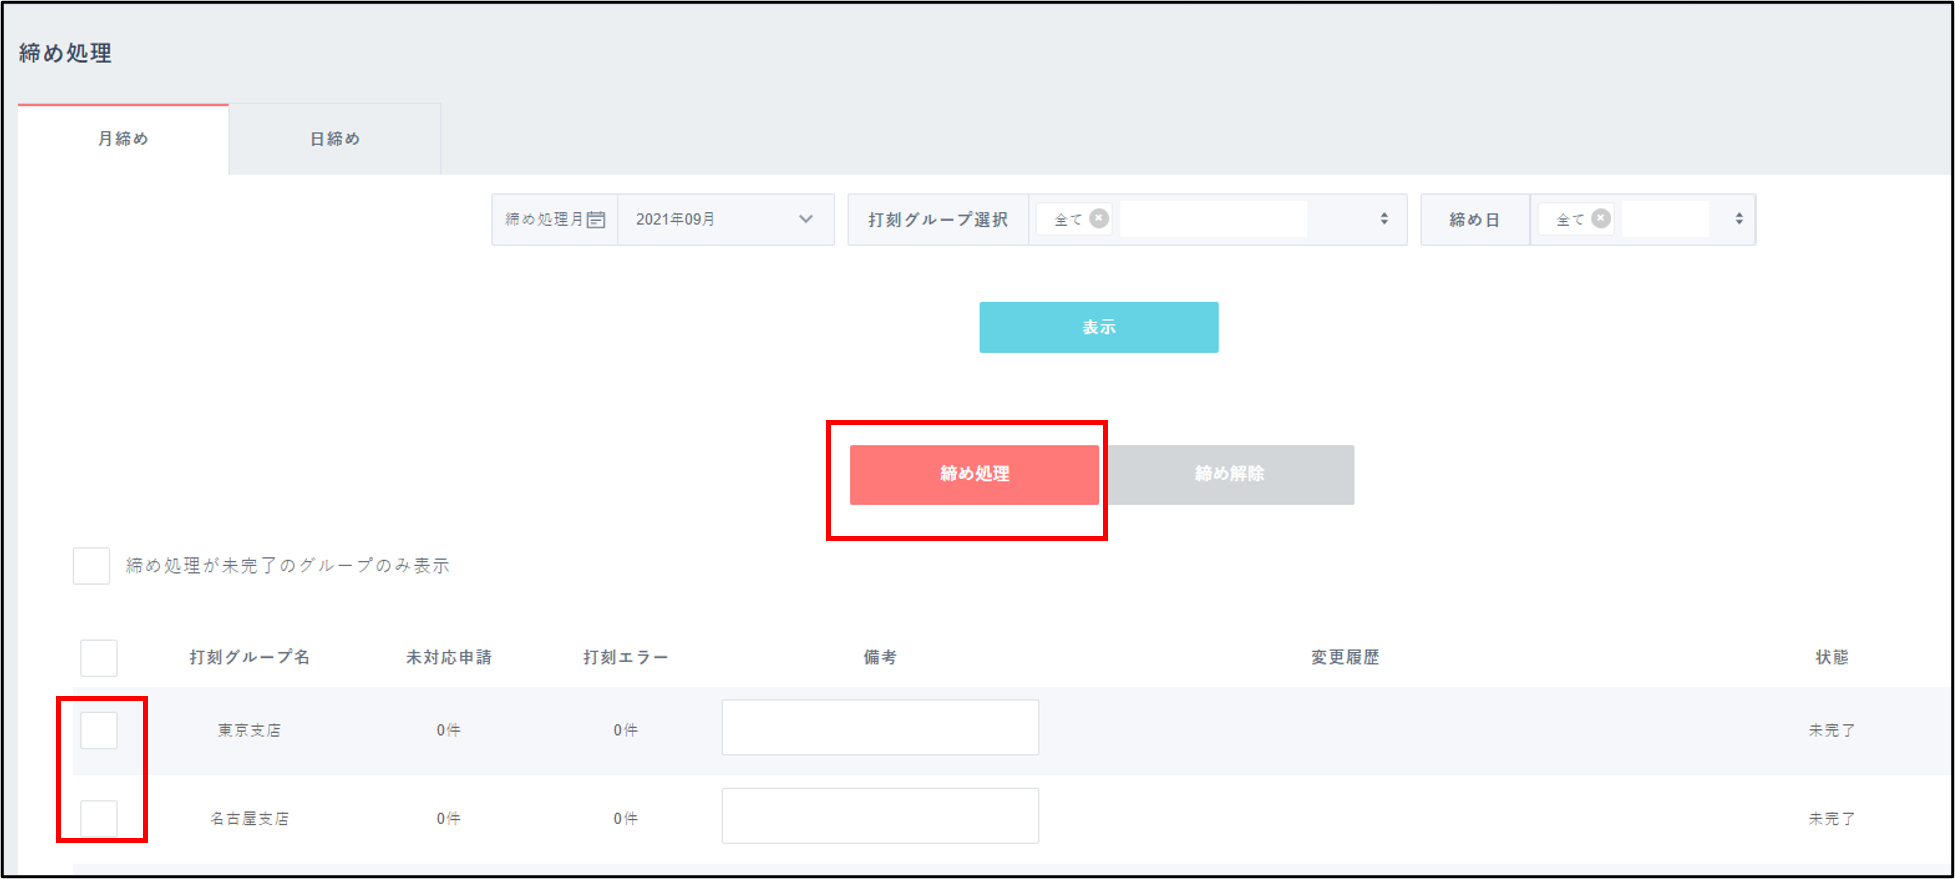The image size is (1955, 879).
Task: Remove the 全て tag in 打刻グループ選択
Action: (1099, 219)
